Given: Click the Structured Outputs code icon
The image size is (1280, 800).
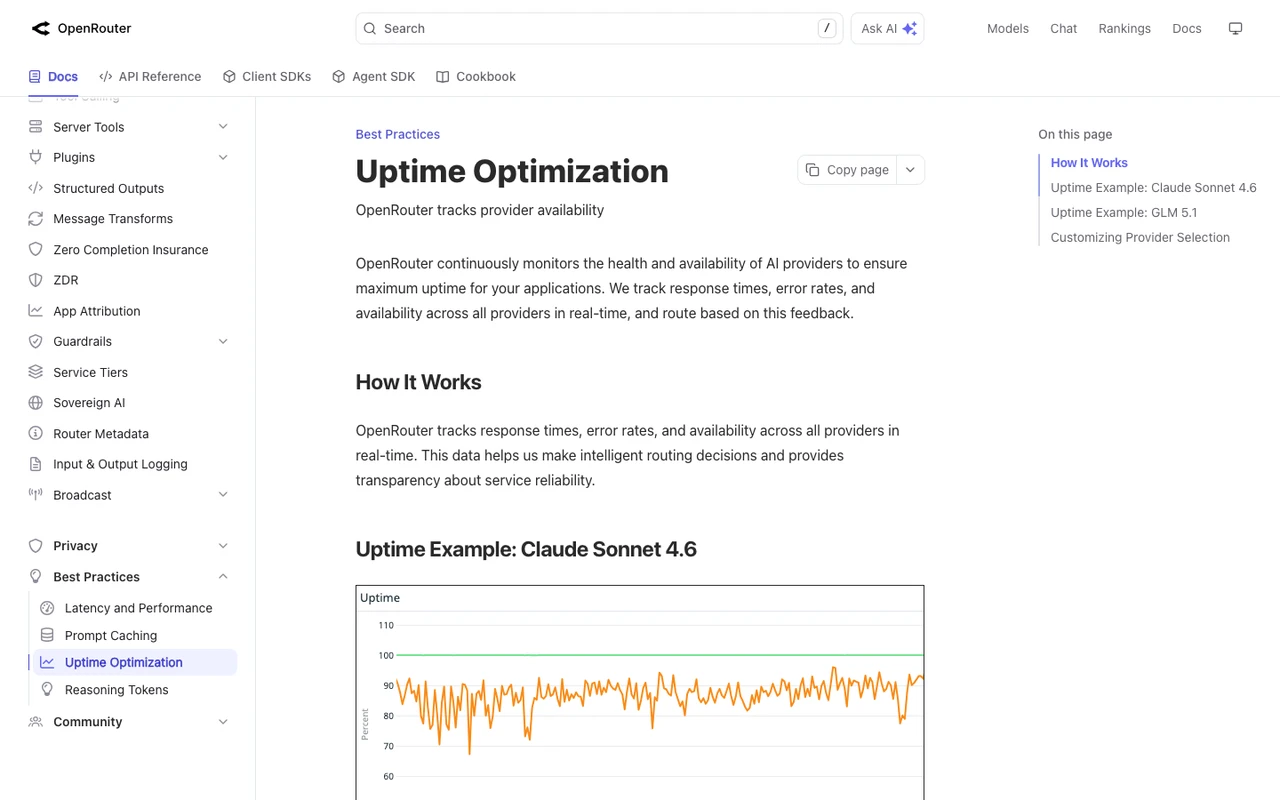Looking at the screenshot, I should click(x=36, y=188).
